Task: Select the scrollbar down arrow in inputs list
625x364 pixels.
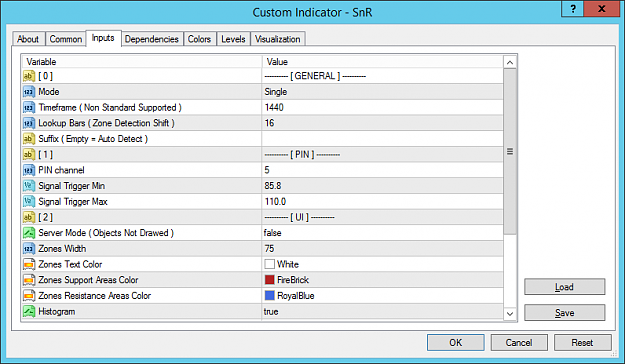Action: click(x=510, y=314)
